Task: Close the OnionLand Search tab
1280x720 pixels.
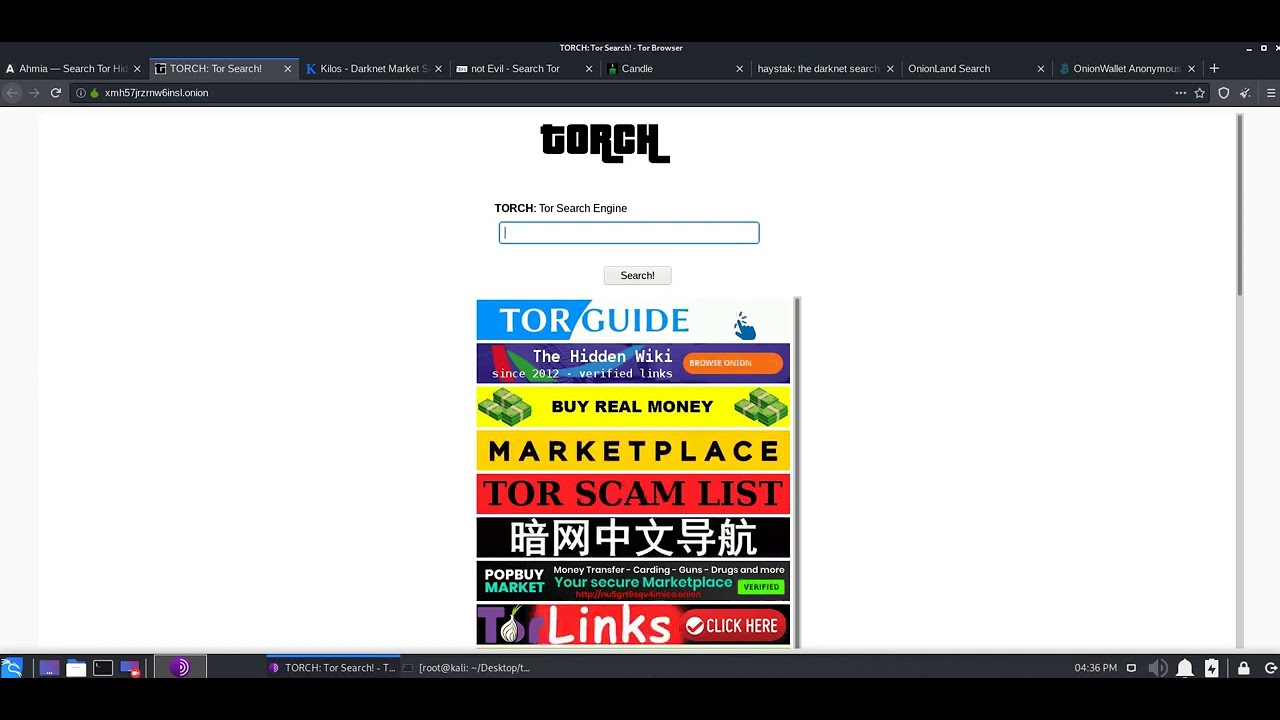Action: coord(1041,69)
